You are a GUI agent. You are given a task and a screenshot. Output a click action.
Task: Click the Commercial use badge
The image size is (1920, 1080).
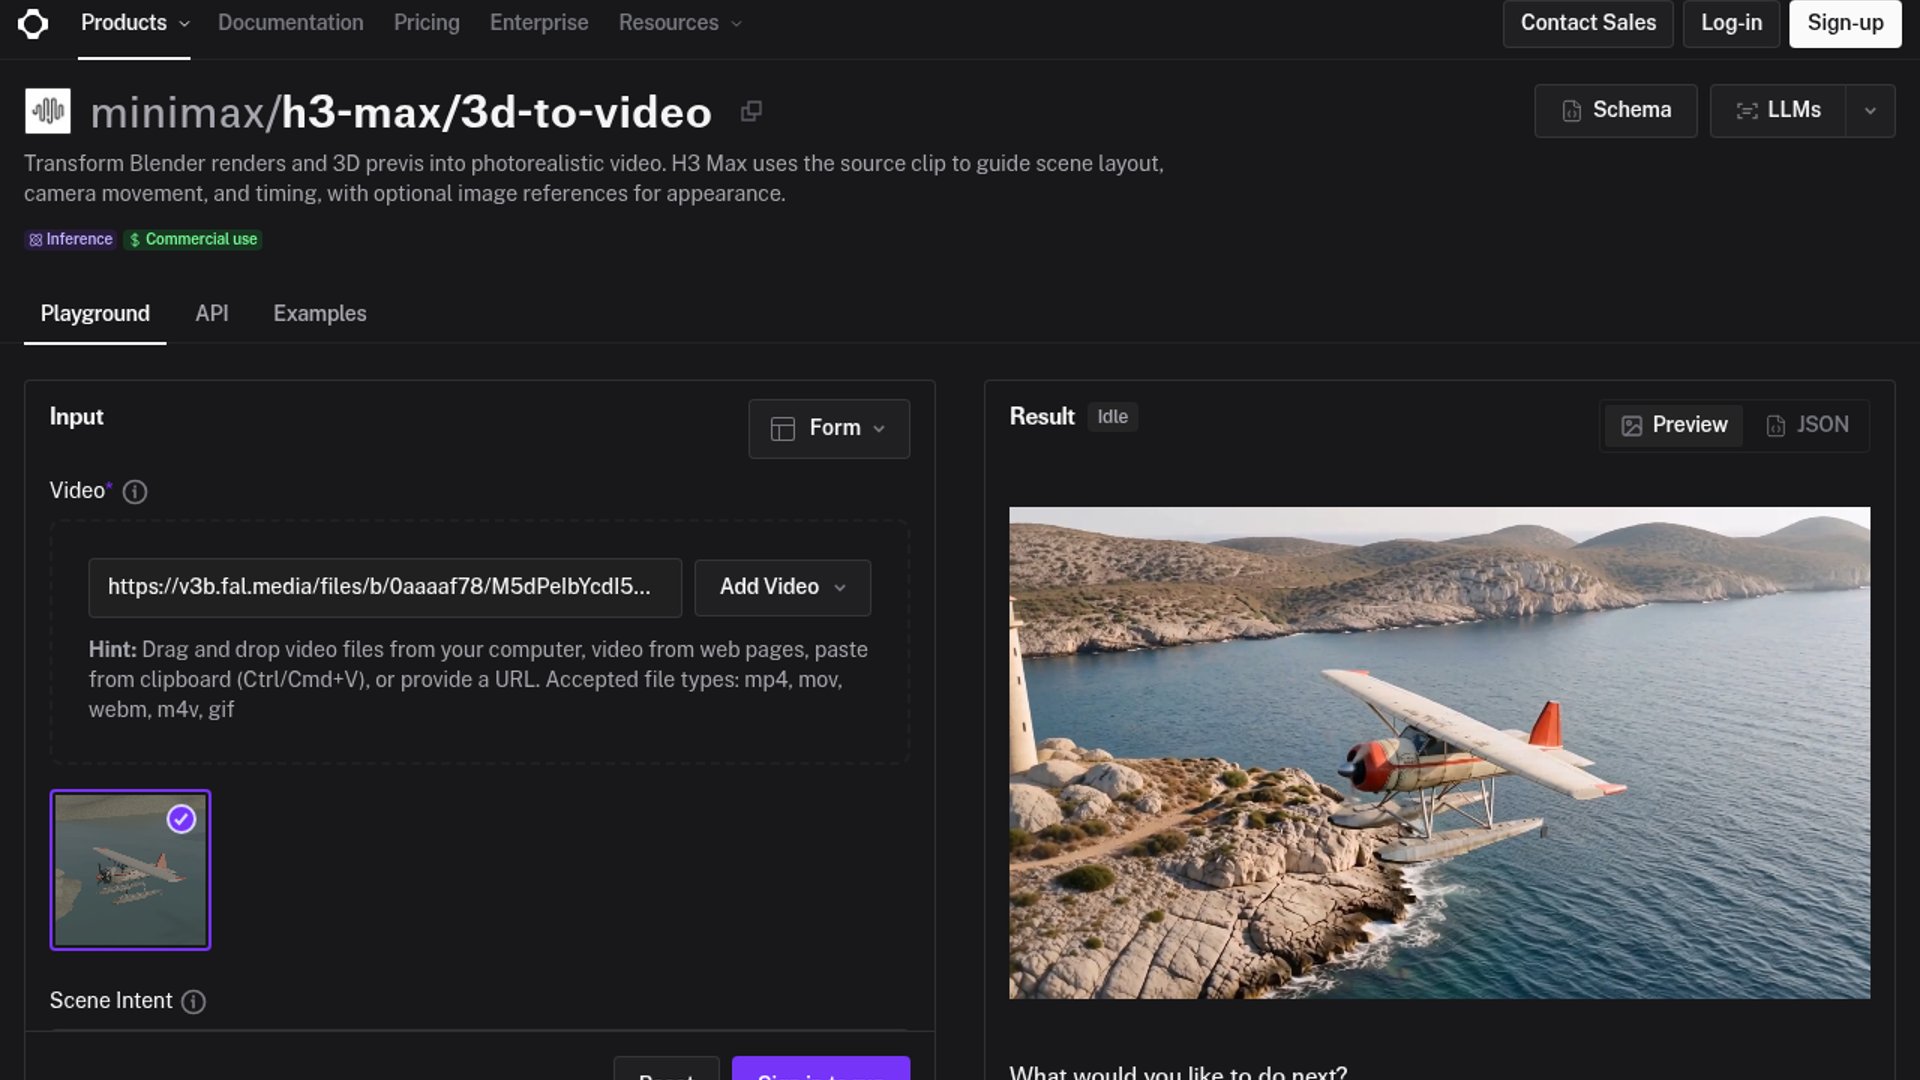pyautogui.click(x=193, y=239)
